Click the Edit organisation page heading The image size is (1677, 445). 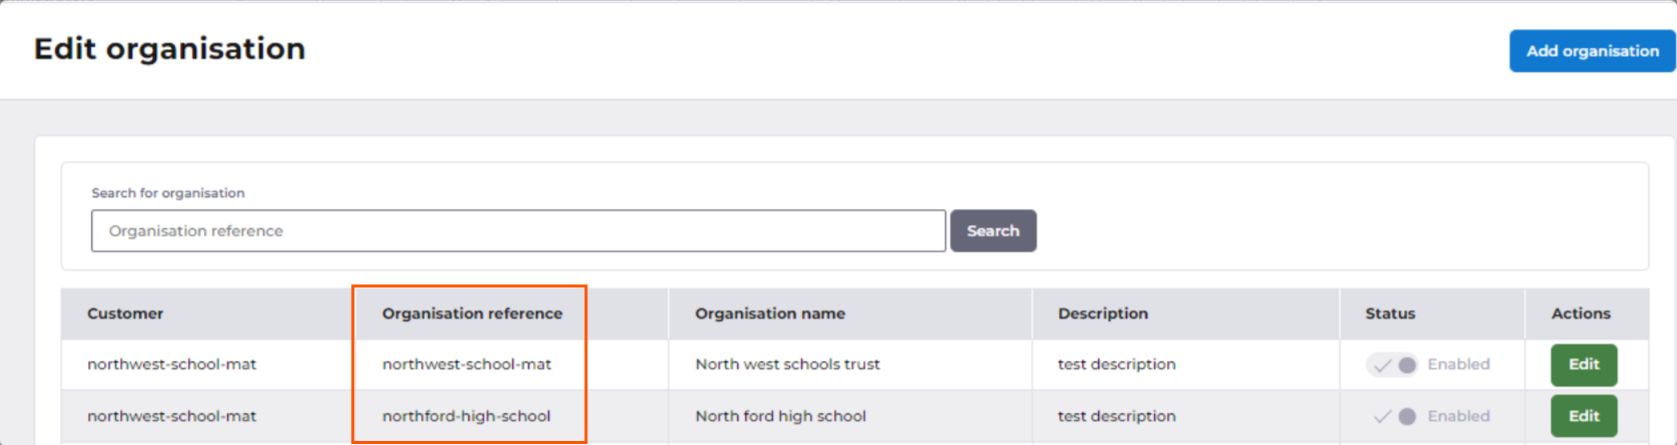point(170,49)
